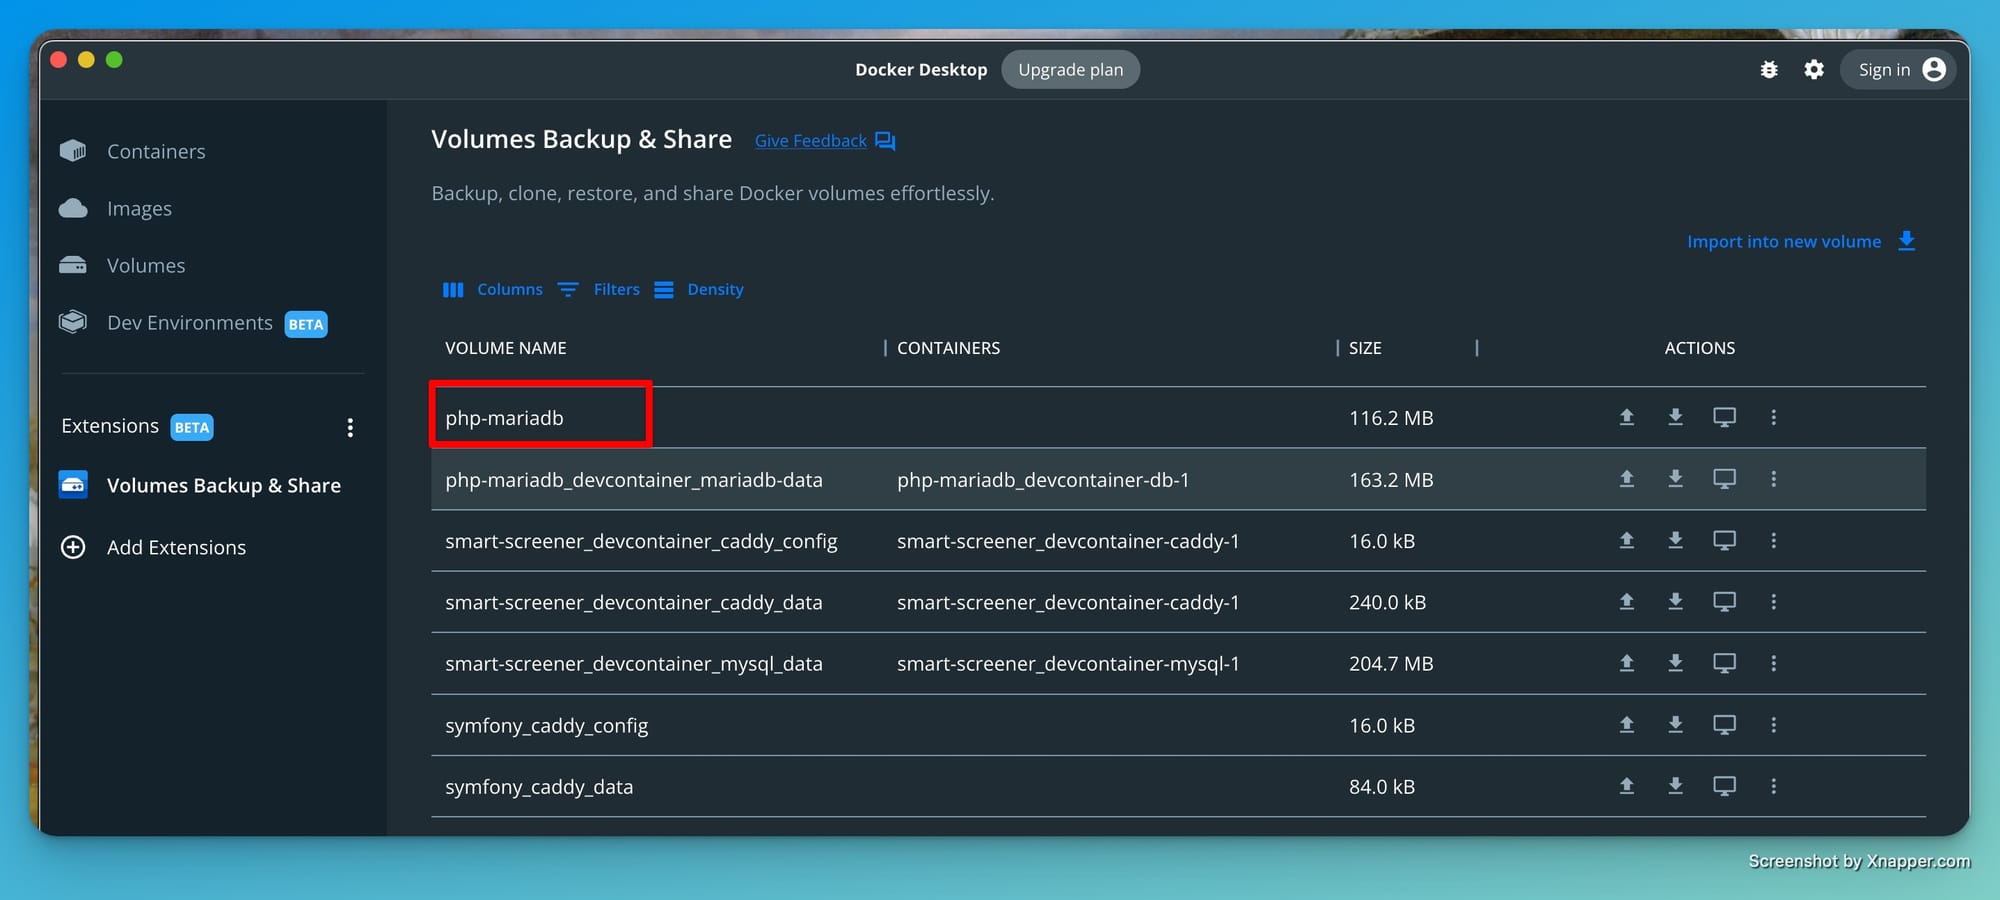Select the php-mariadb volume name
The image size is (2000, 900).
(504, 418)
